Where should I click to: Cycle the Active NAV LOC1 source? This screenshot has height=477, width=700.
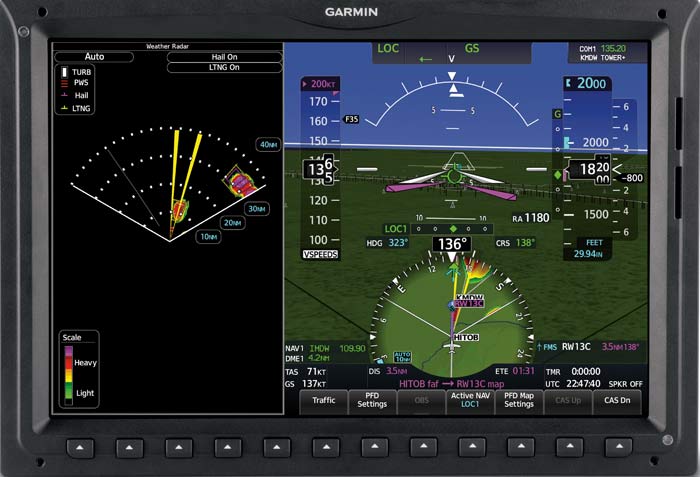(469, 400)
